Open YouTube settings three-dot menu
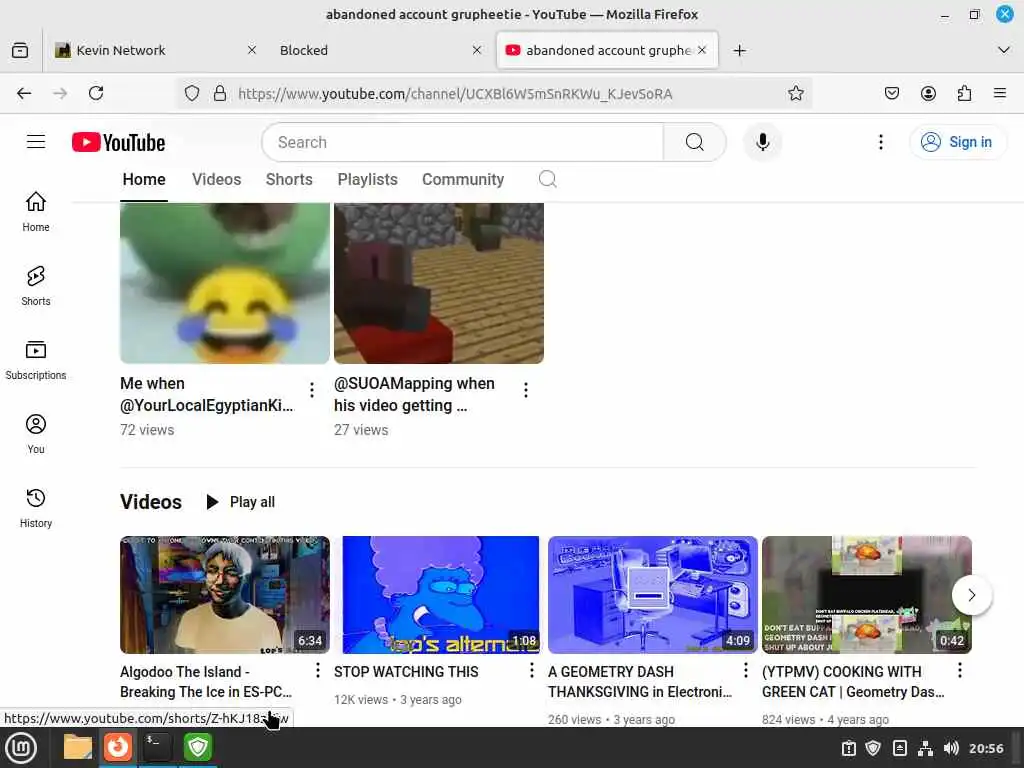Screen dimensions: 1024x768 (x=880, y=142)
